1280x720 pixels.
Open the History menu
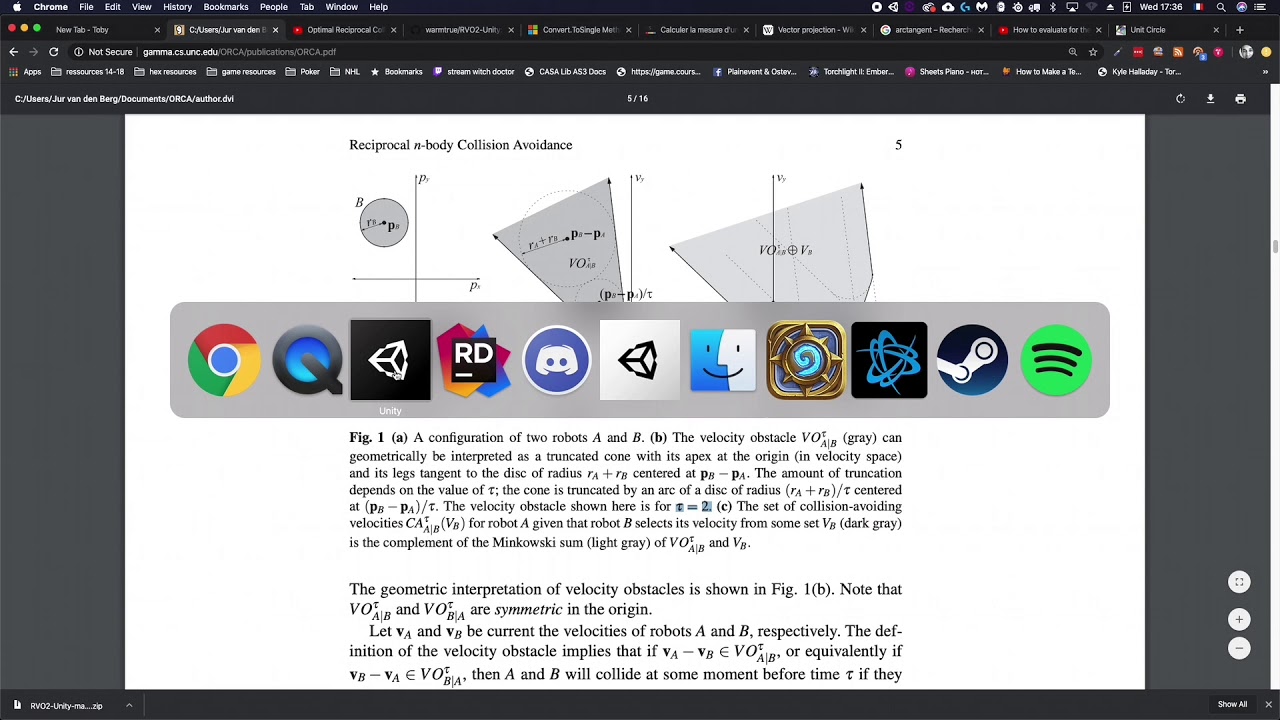tap(177, 7)
